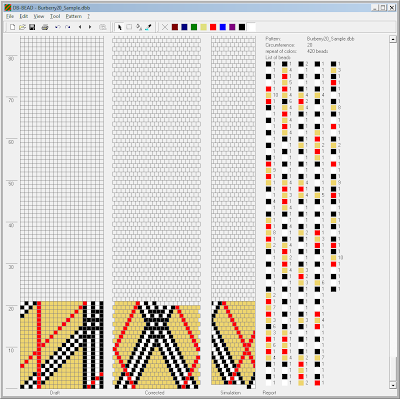
Task: Open an existing pattern file
Action: (22, 27)
